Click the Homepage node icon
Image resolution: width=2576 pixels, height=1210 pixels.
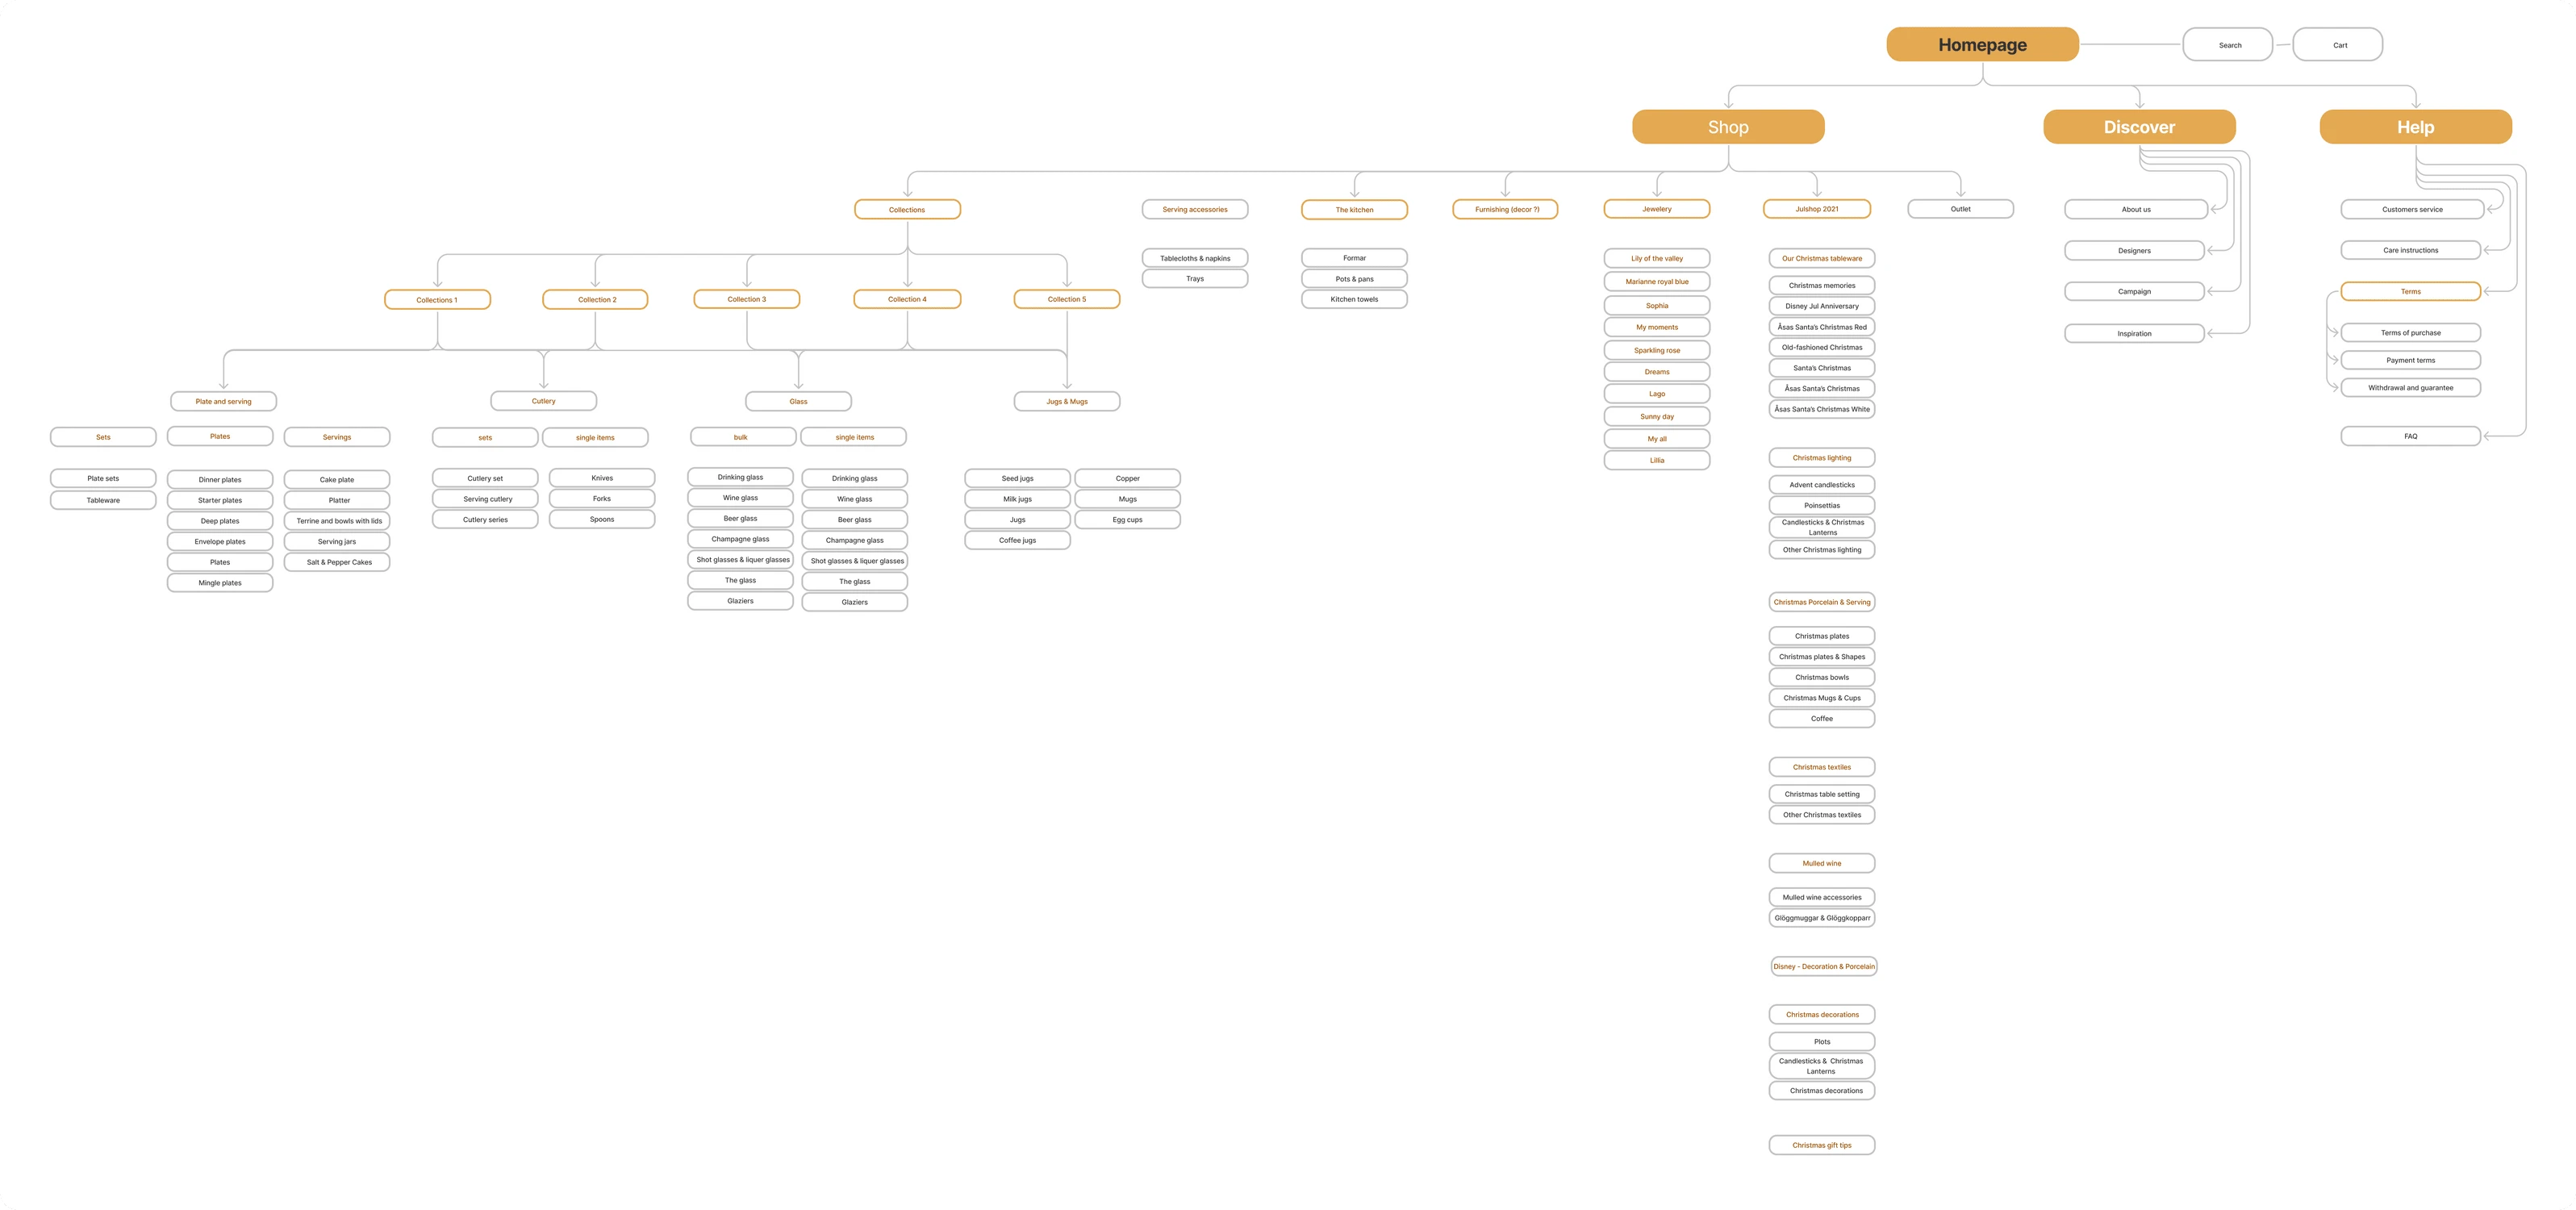[1983, 44]
